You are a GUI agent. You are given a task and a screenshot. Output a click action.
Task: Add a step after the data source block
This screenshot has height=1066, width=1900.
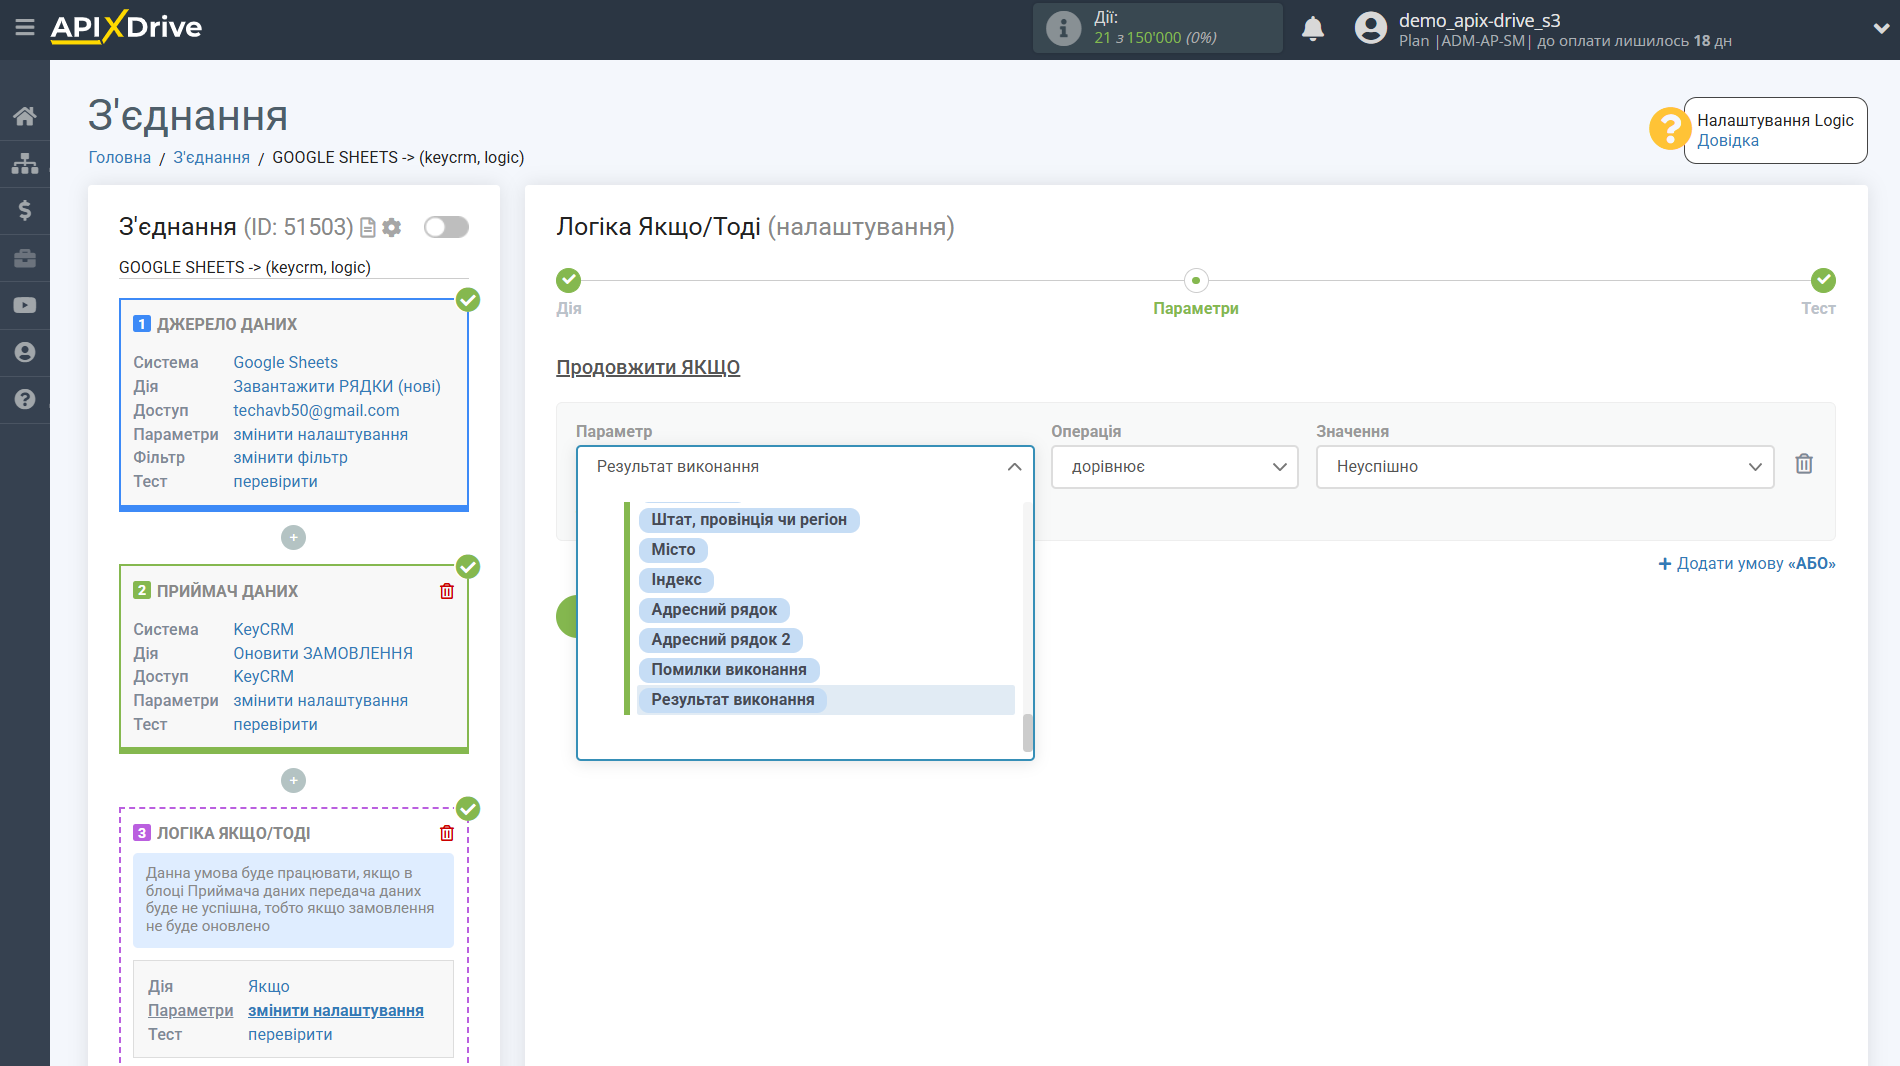point(293,537)
